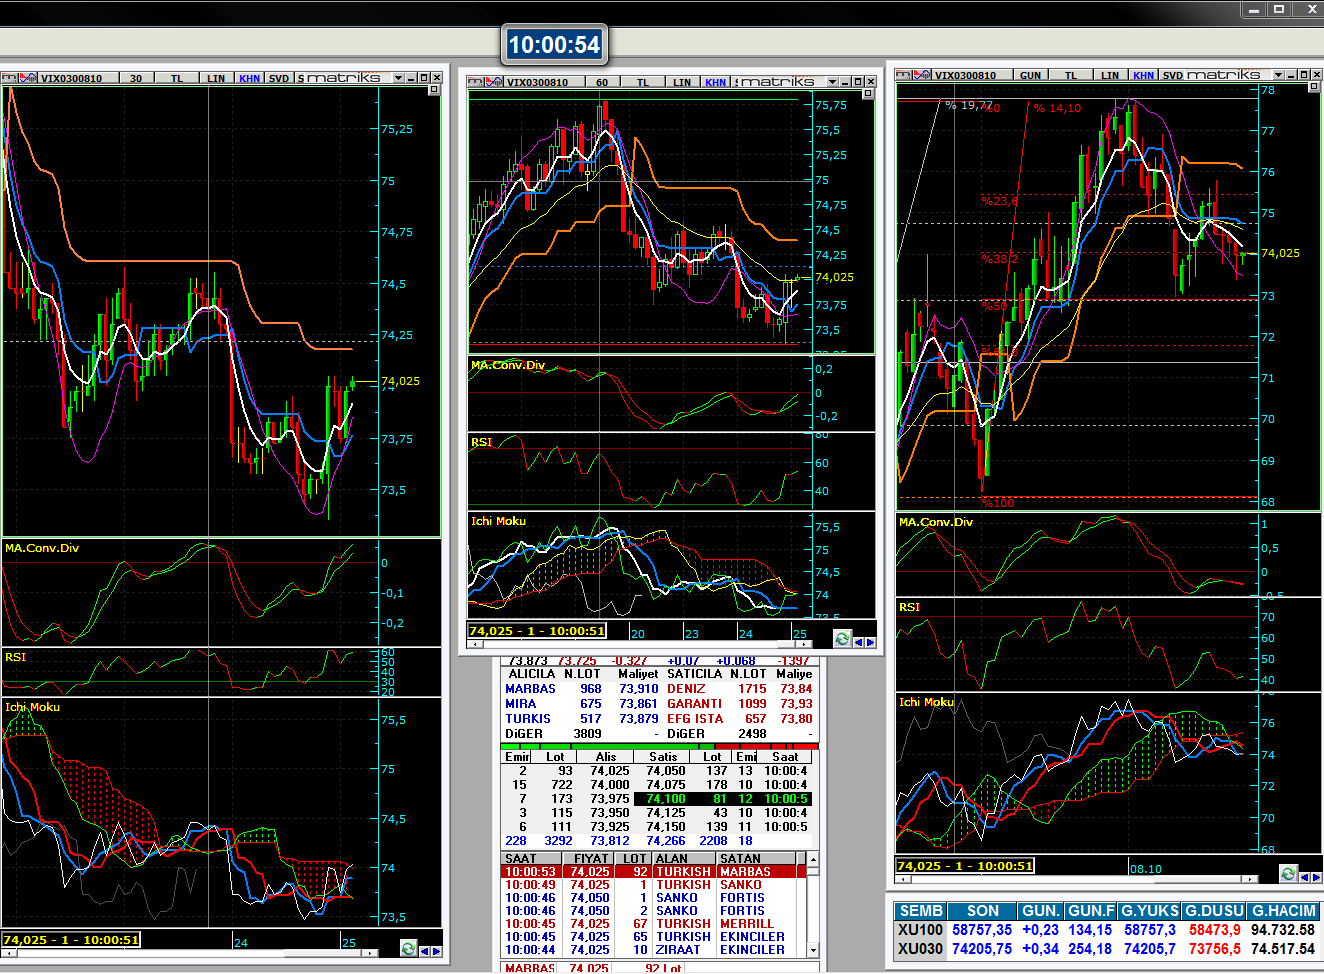
Task: Click the green-red buy/sell ratio bar
Action: pyautogui.click(x=659, y=746)
